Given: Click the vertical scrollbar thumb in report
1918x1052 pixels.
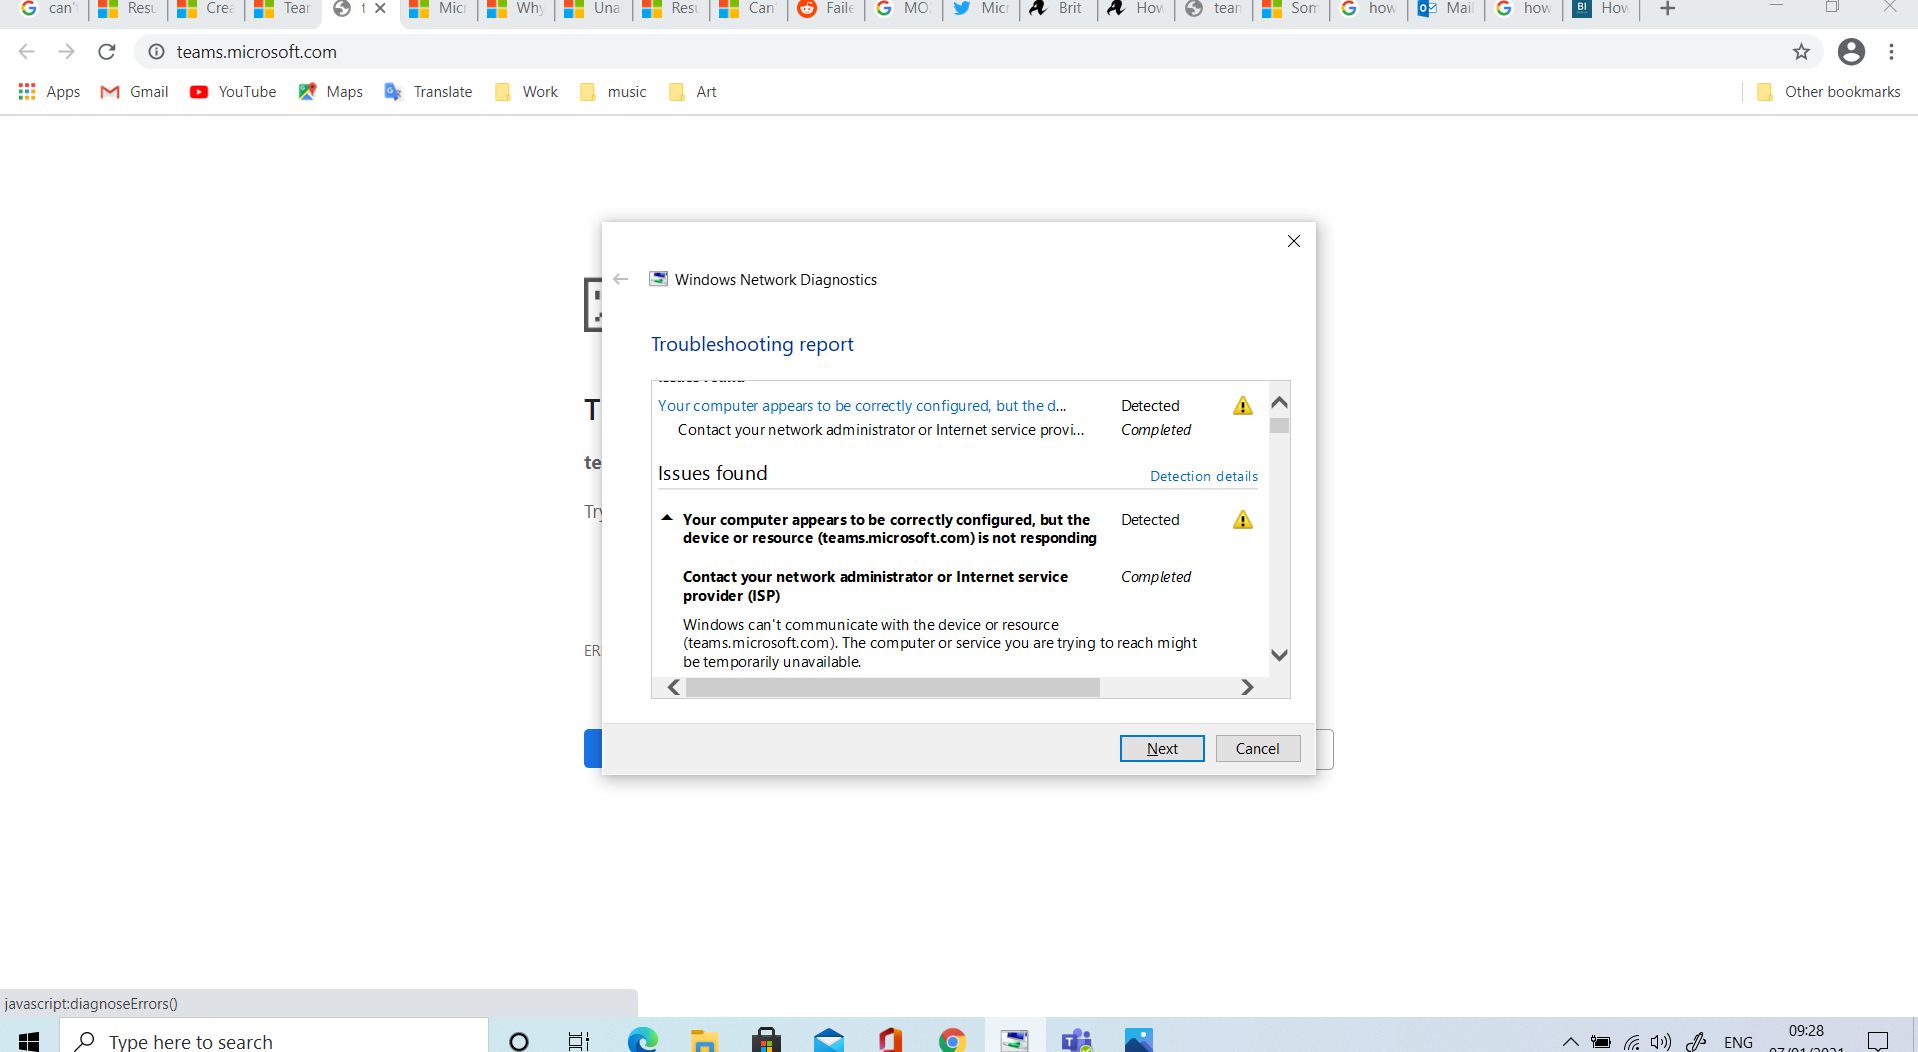Looking at the screenshot, I should pyautogui.click(x=1279, y=425).
